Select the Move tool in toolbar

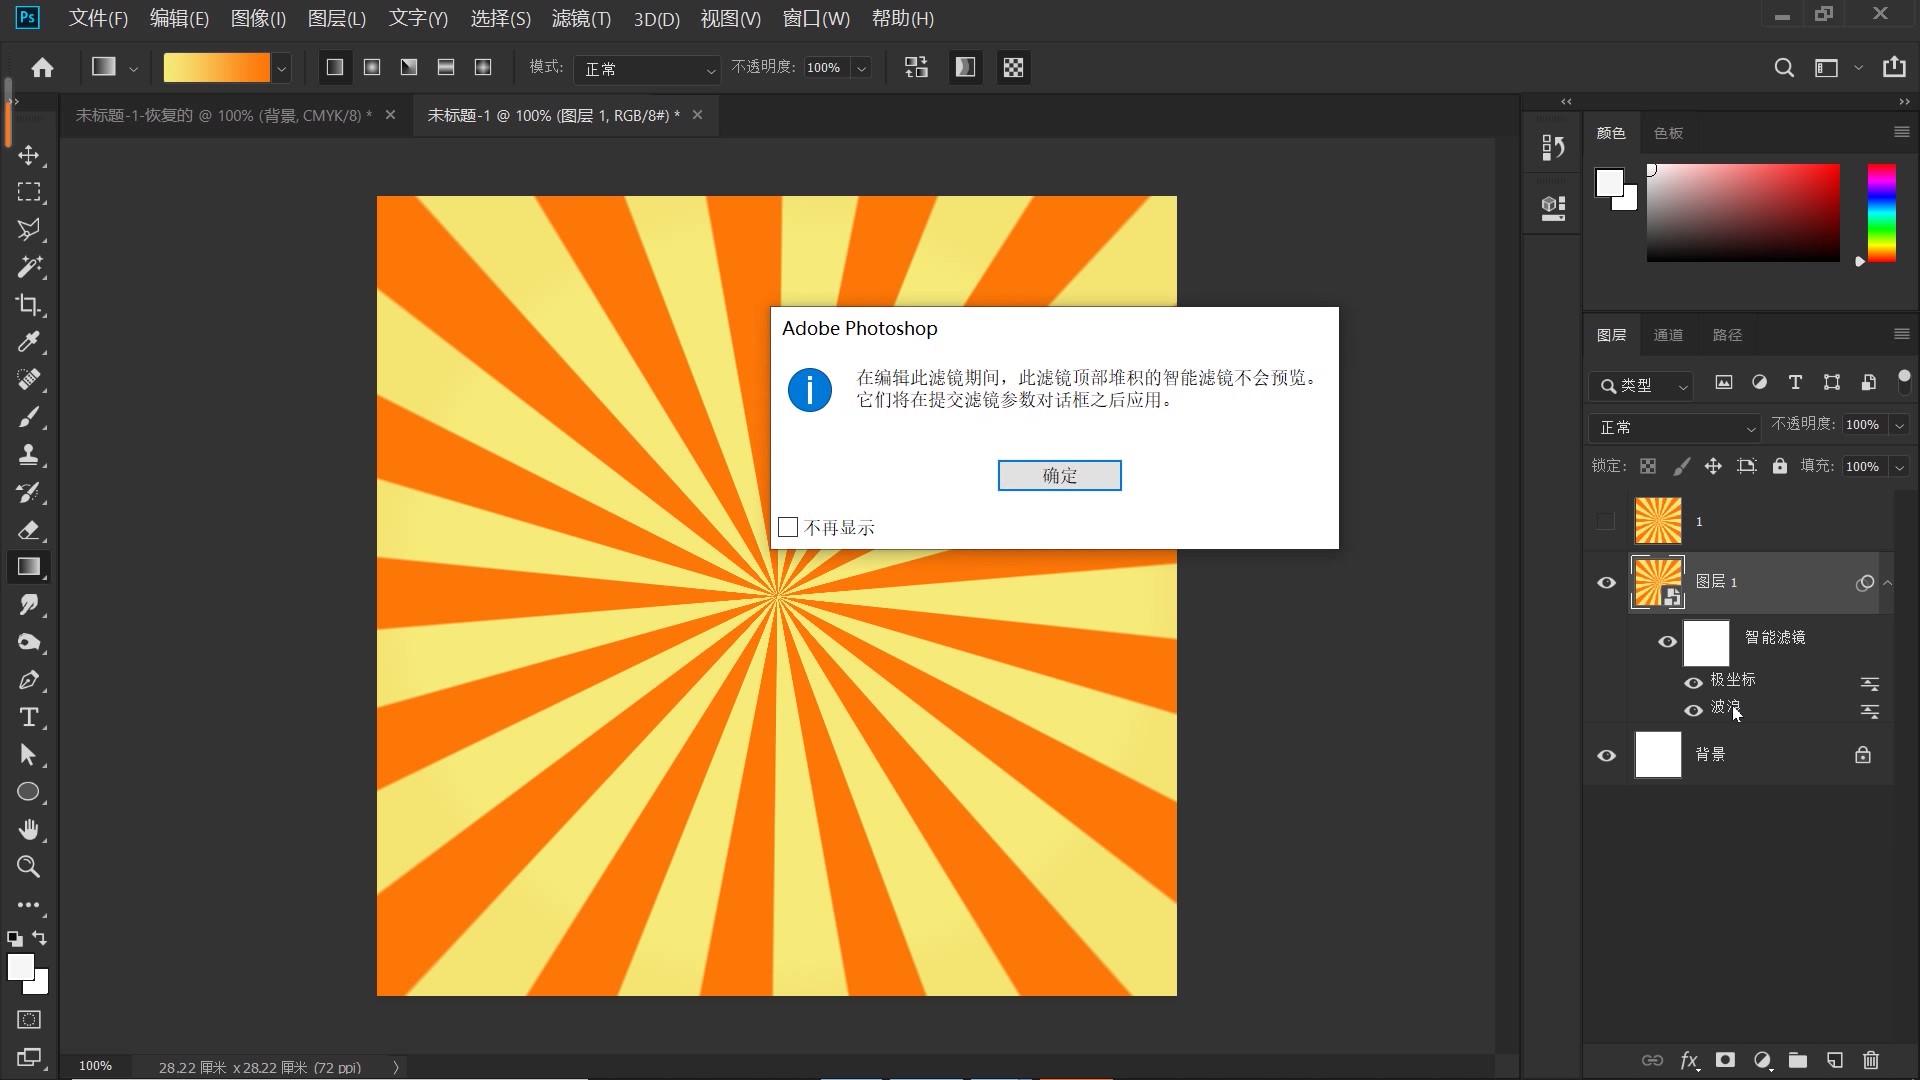pyautogui.click(x=30, y=154)
